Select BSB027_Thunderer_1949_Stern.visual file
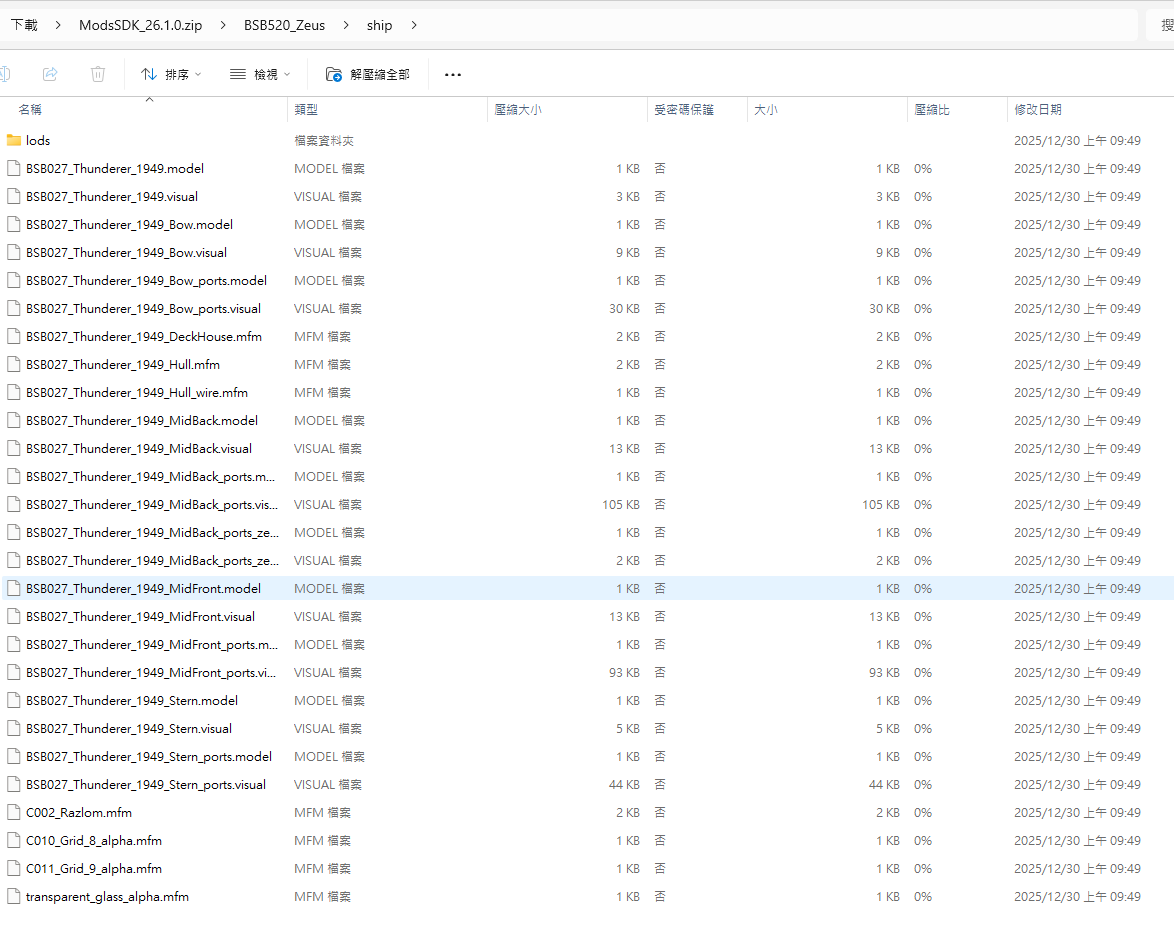This screenshot has width=1174, height=936. (x=129, y=729)
